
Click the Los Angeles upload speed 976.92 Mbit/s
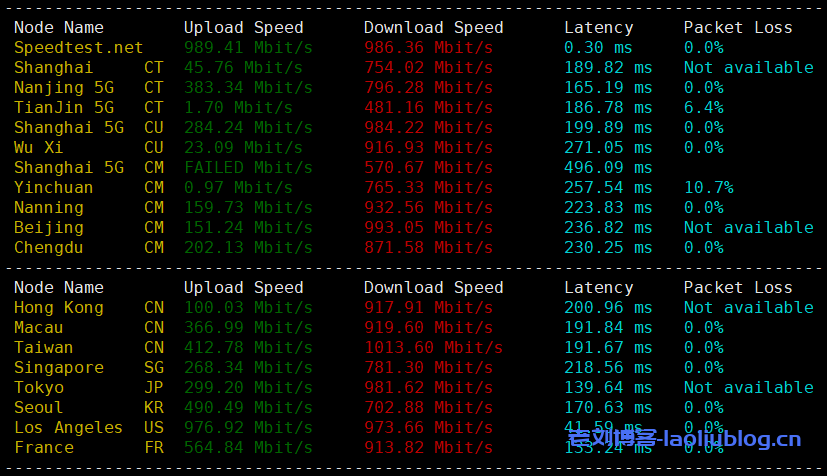point(248,428)
